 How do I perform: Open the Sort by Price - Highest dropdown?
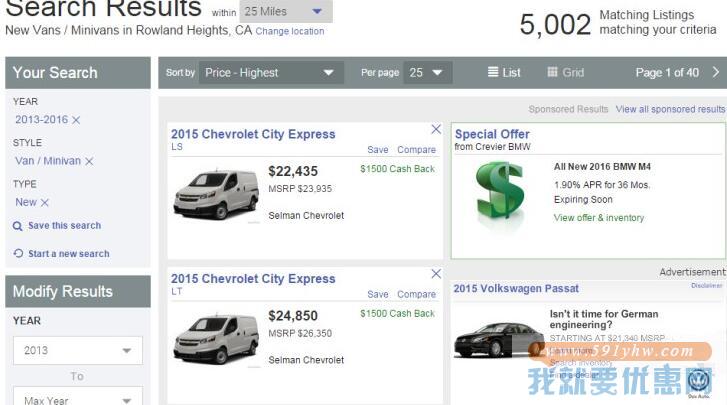pyautogui.click(x=271, y=73)
